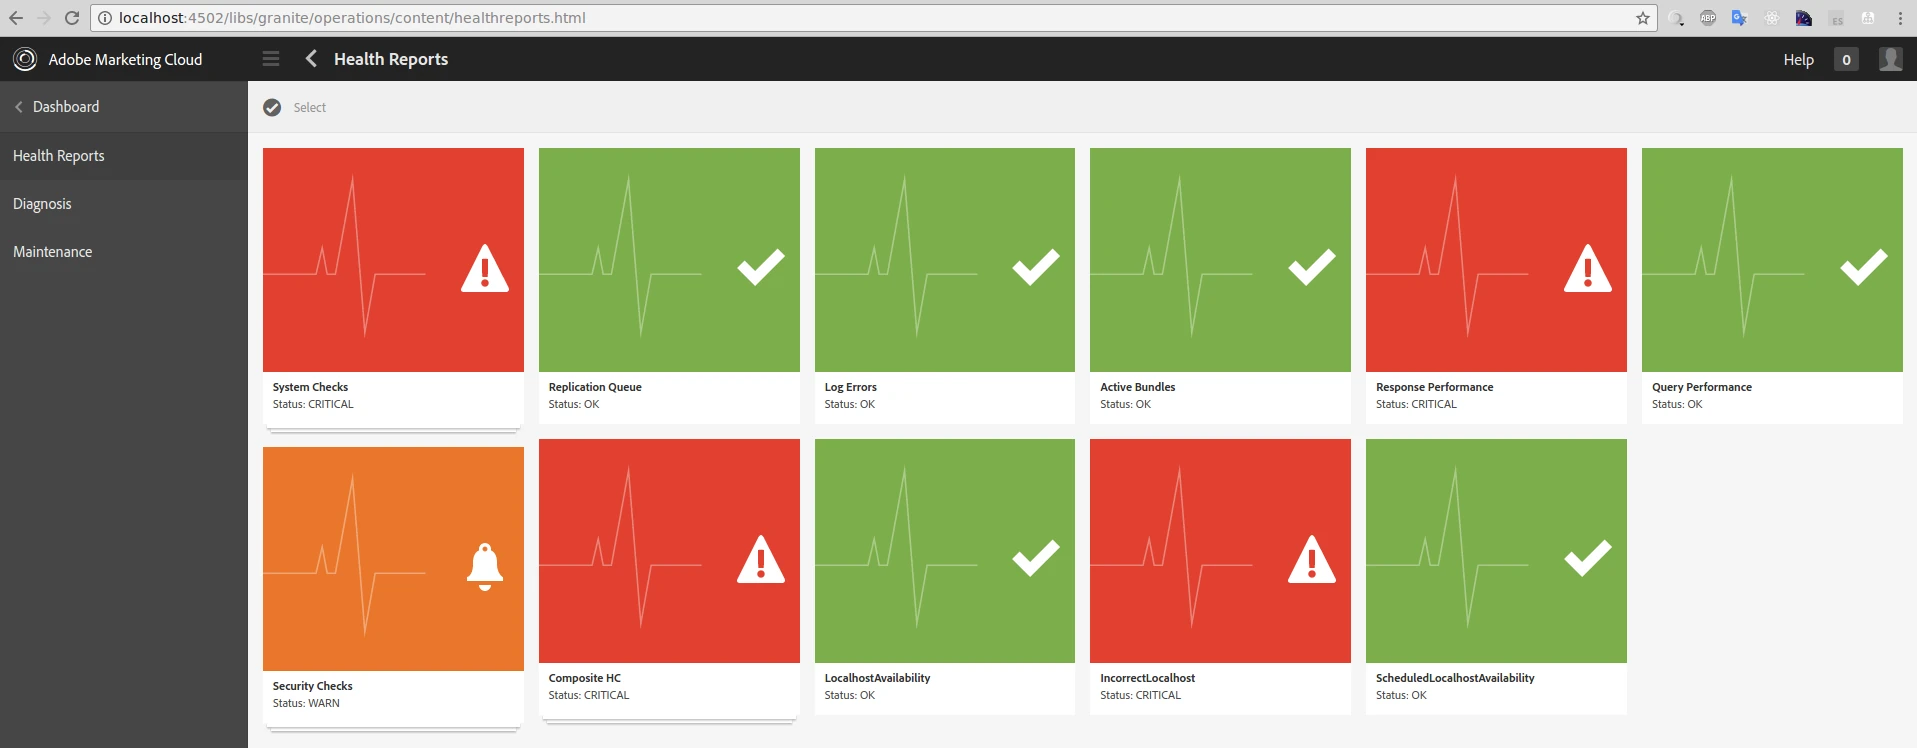Image resolution: width=1917 pixels, height=748 pixels.
Task: Open browser three-dot menu
Action: [x=1900, y=18]
